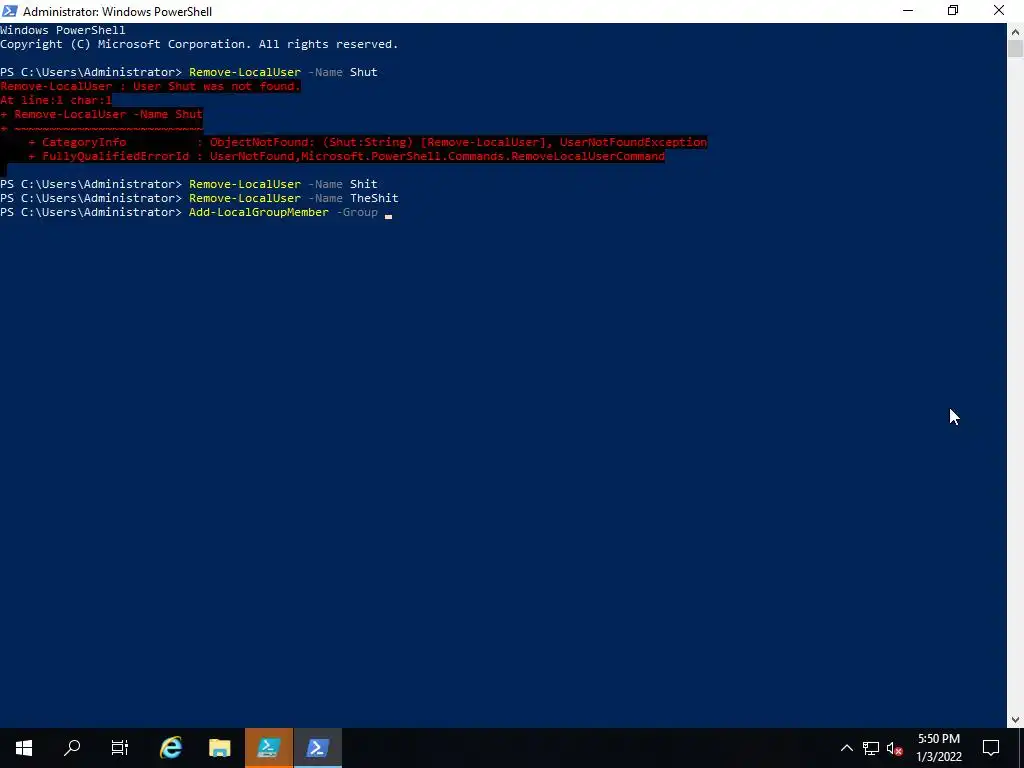
Task: Open the Windows Start menu
Action: pyautogui.click(x=24, y=748)
